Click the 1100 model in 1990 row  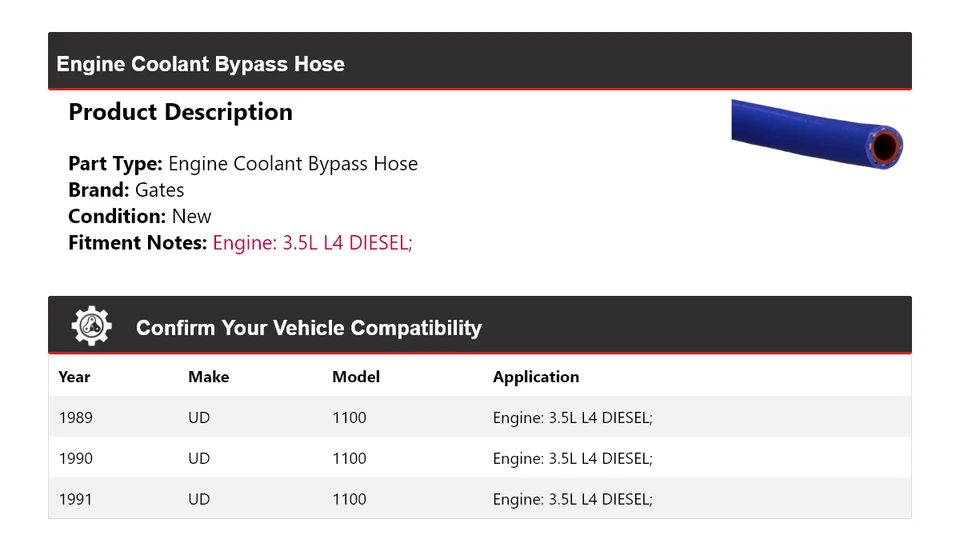(x=349, y=458)
